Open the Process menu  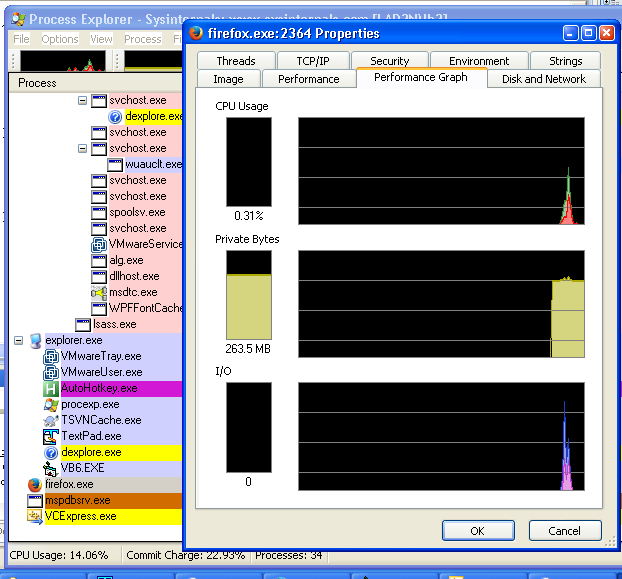click(143, 39)
